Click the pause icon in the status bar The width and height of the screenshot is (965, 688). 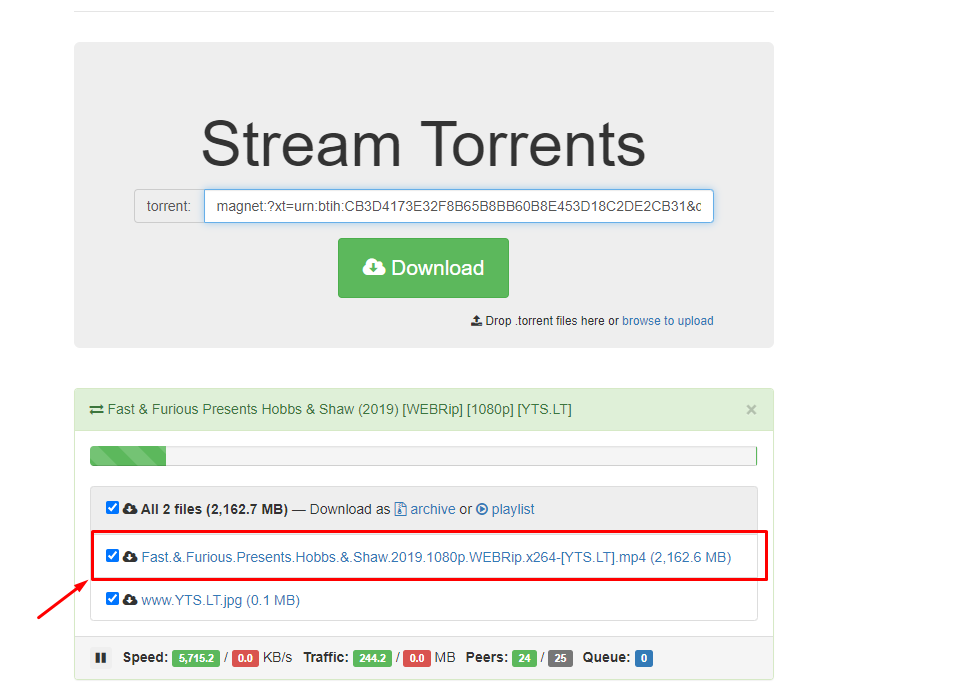[100, 657]
